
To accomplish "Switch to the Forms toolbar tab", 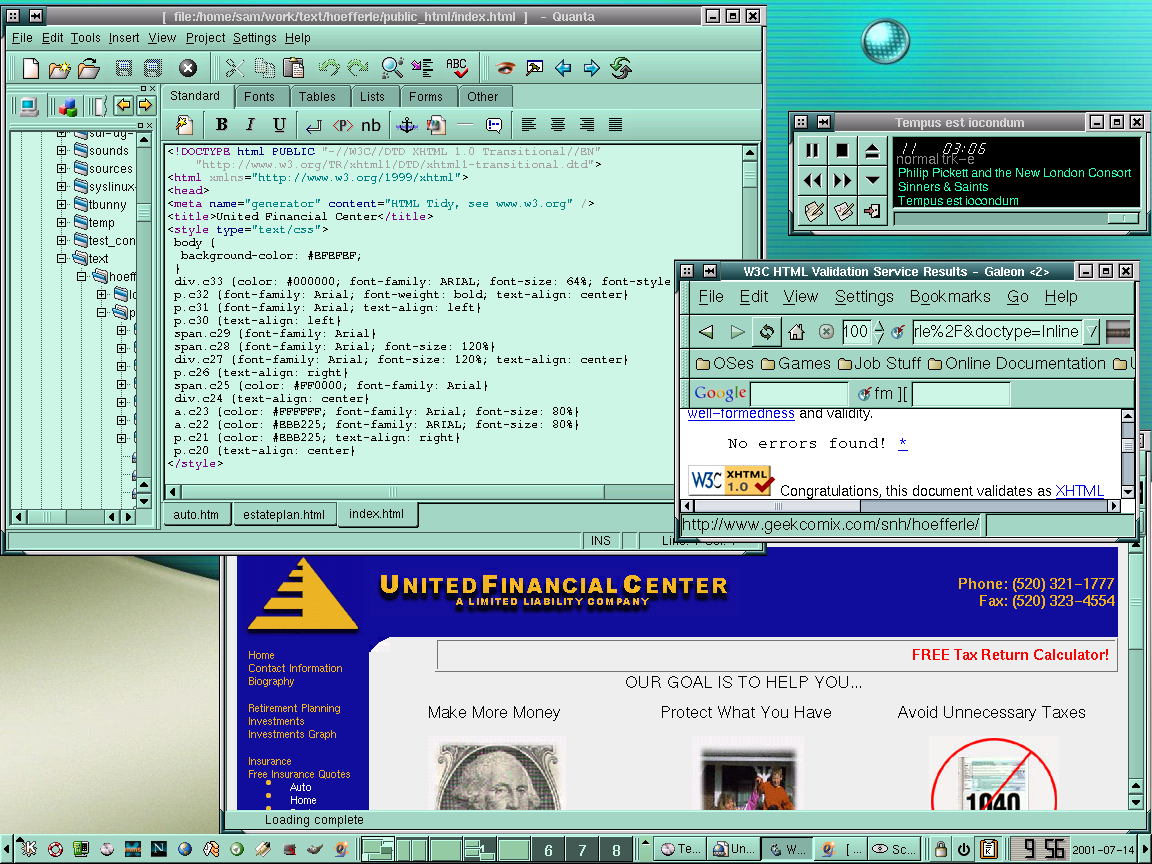I will 425,96.
